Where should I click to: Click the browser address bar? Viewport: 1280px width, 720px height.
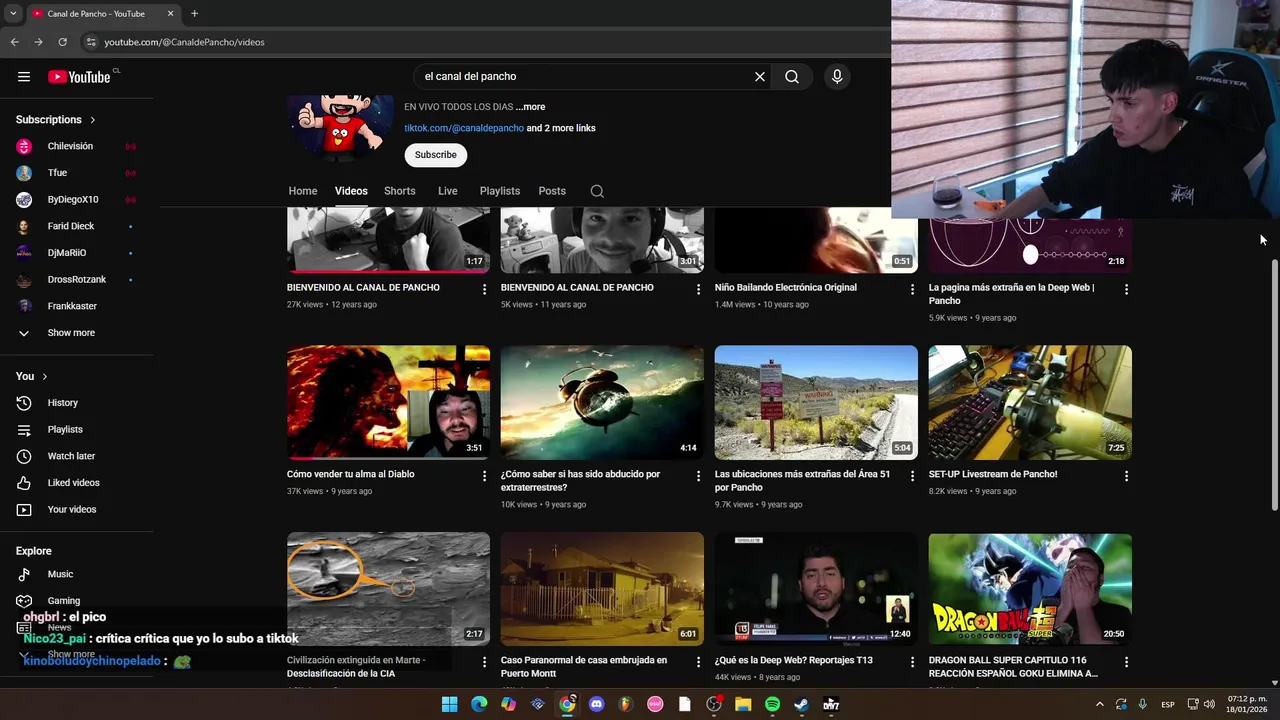point(480,42)
